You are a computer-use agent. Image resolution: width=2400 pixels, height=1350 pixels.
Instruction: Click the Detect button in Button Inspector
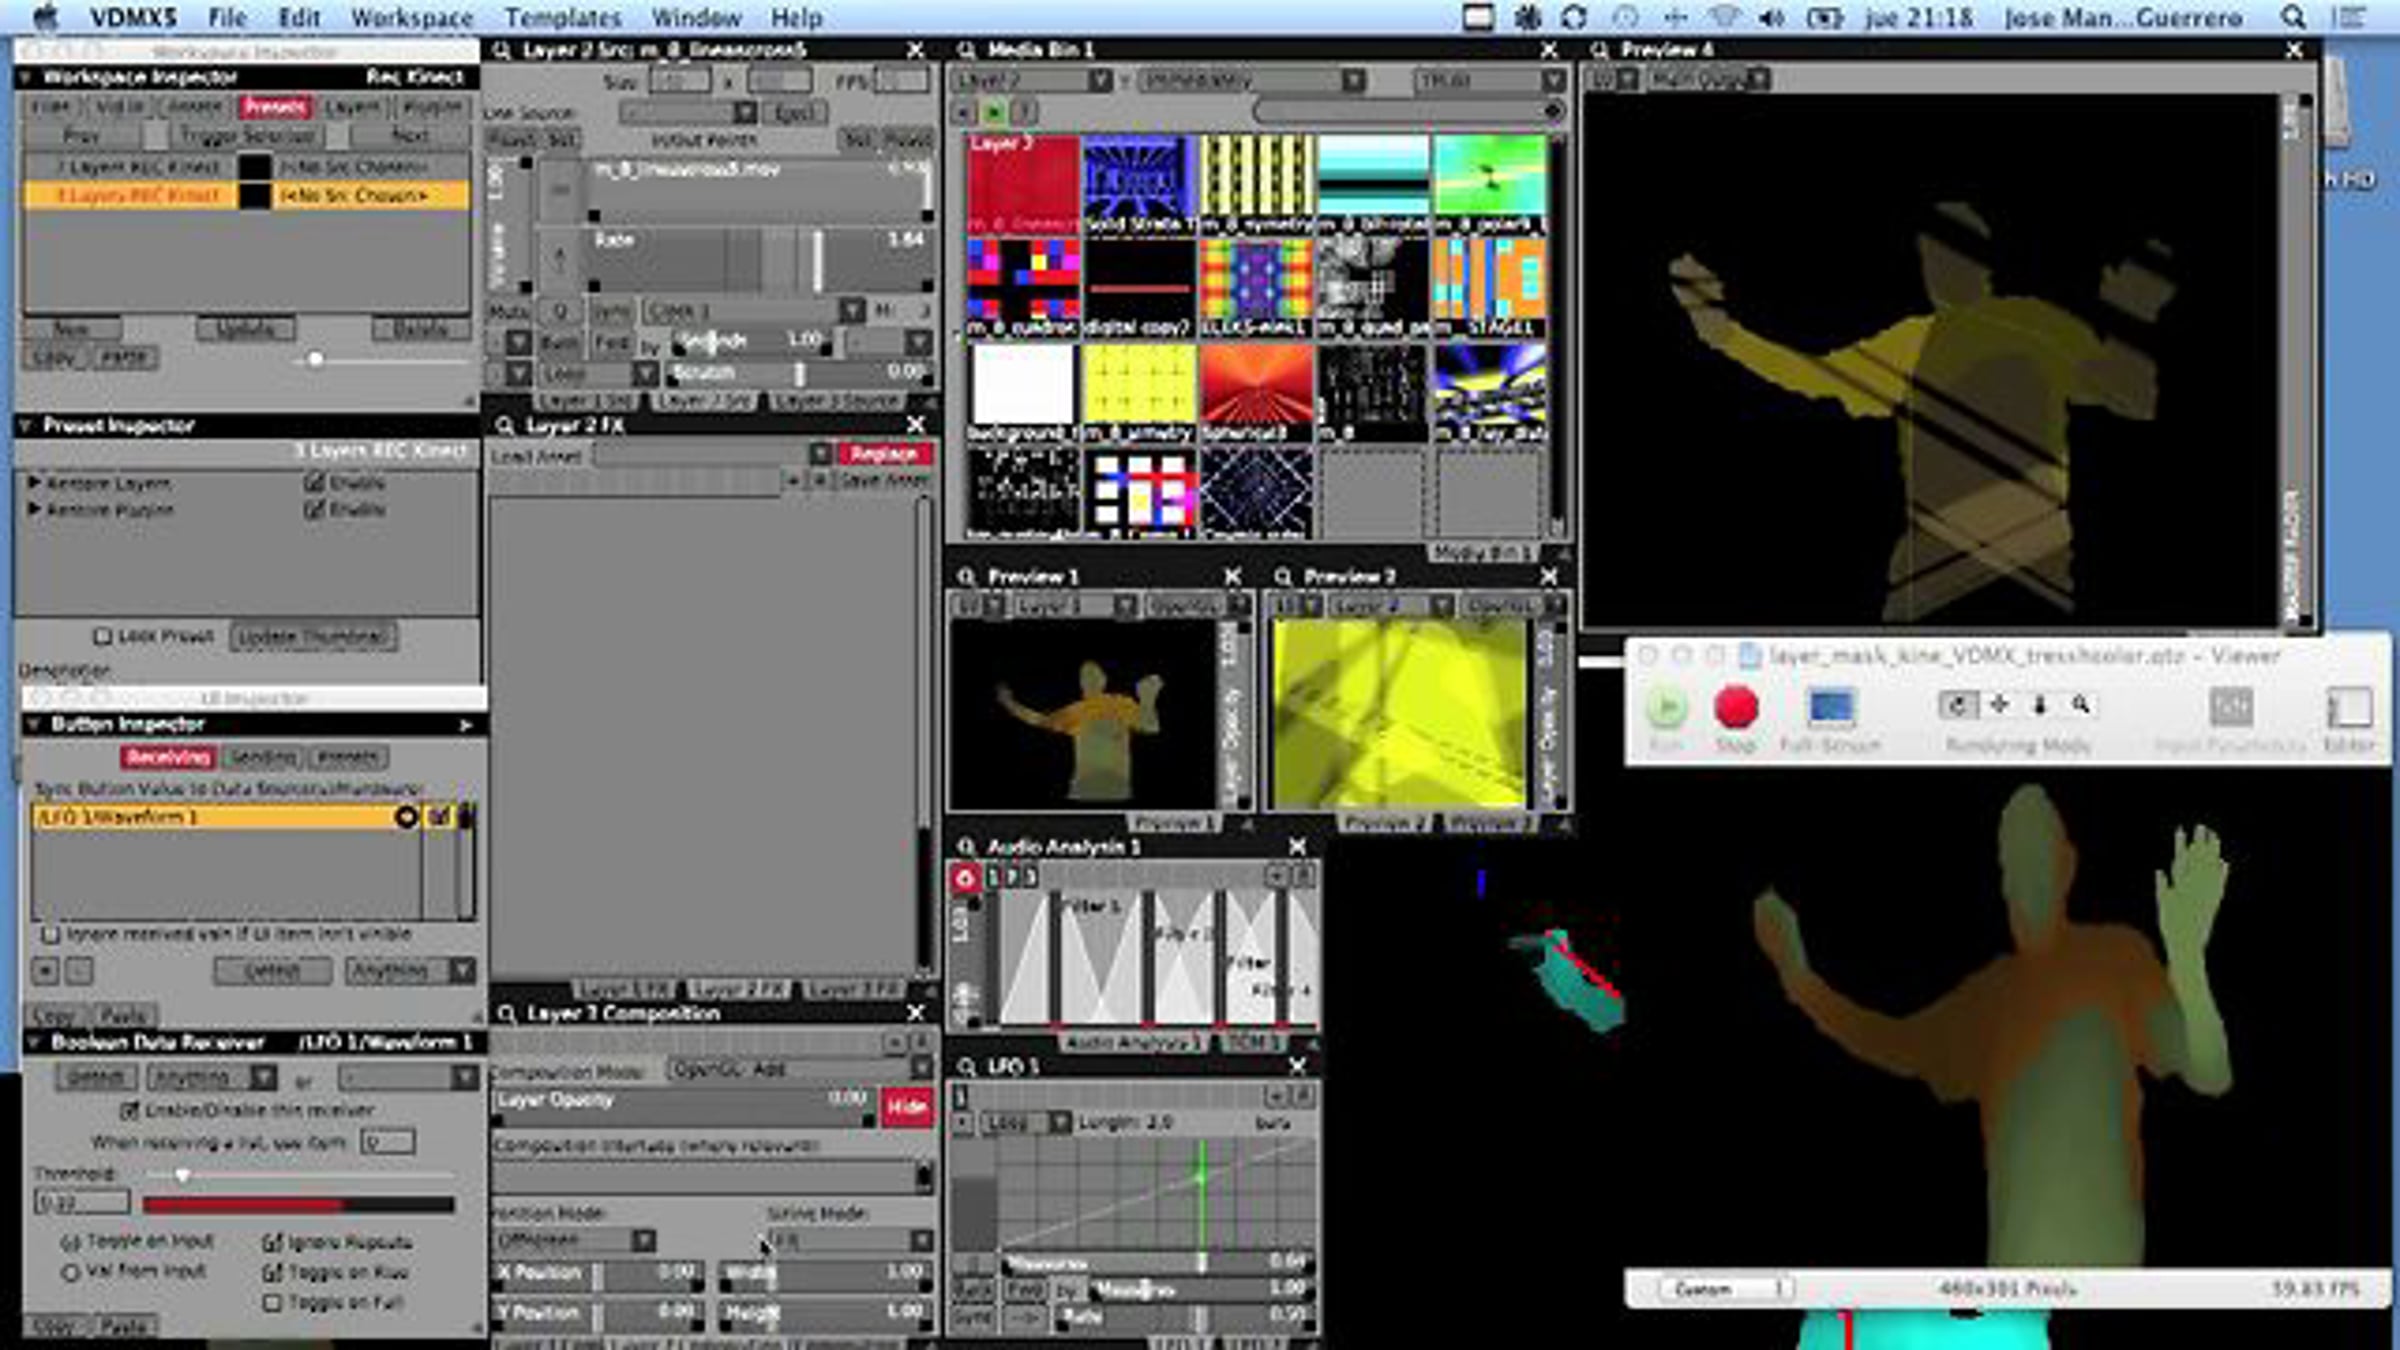(x=273, y=971)
